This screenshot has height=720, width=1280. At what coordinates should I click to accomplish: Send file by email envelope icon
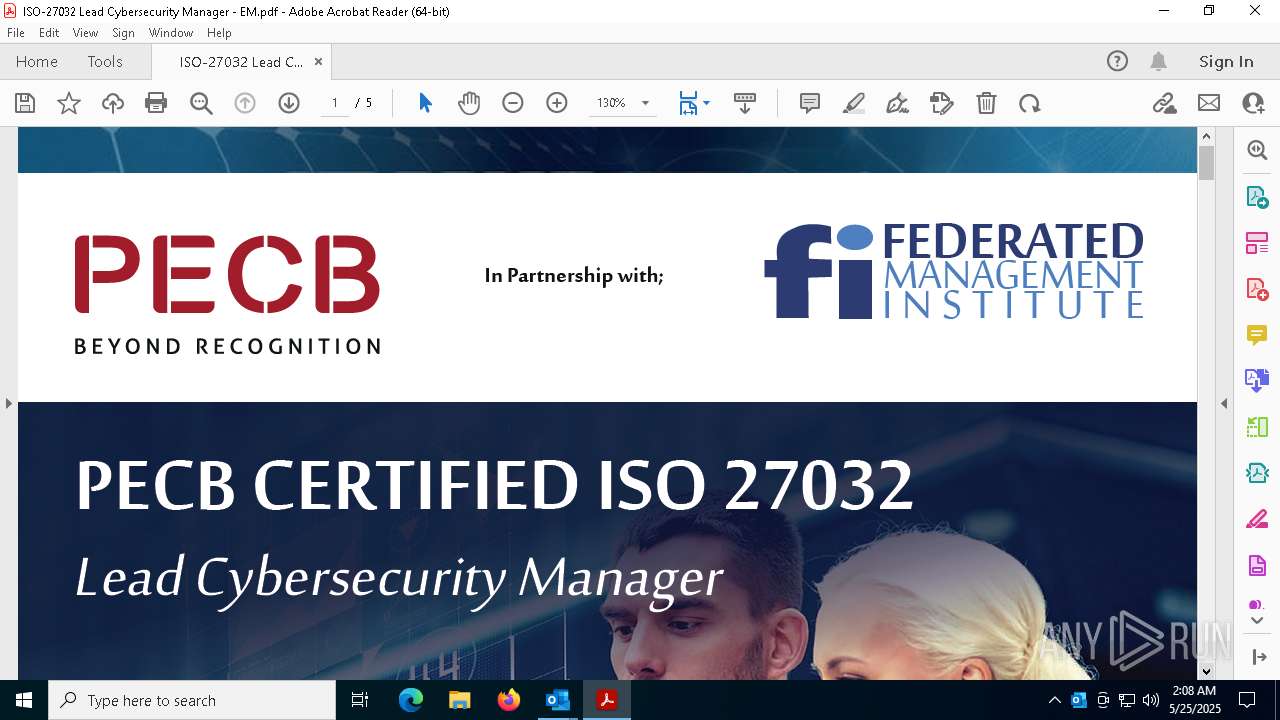coord(1209,103)
